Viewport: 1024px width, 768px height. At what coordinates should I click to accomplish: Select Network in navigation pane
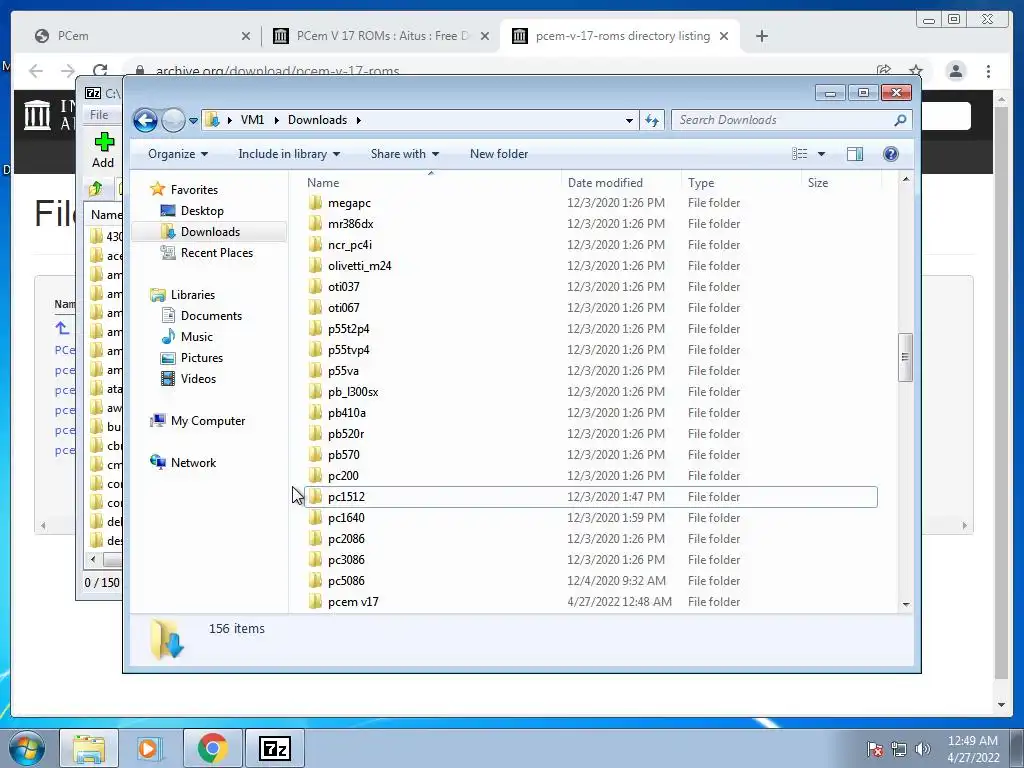point(193,463)
